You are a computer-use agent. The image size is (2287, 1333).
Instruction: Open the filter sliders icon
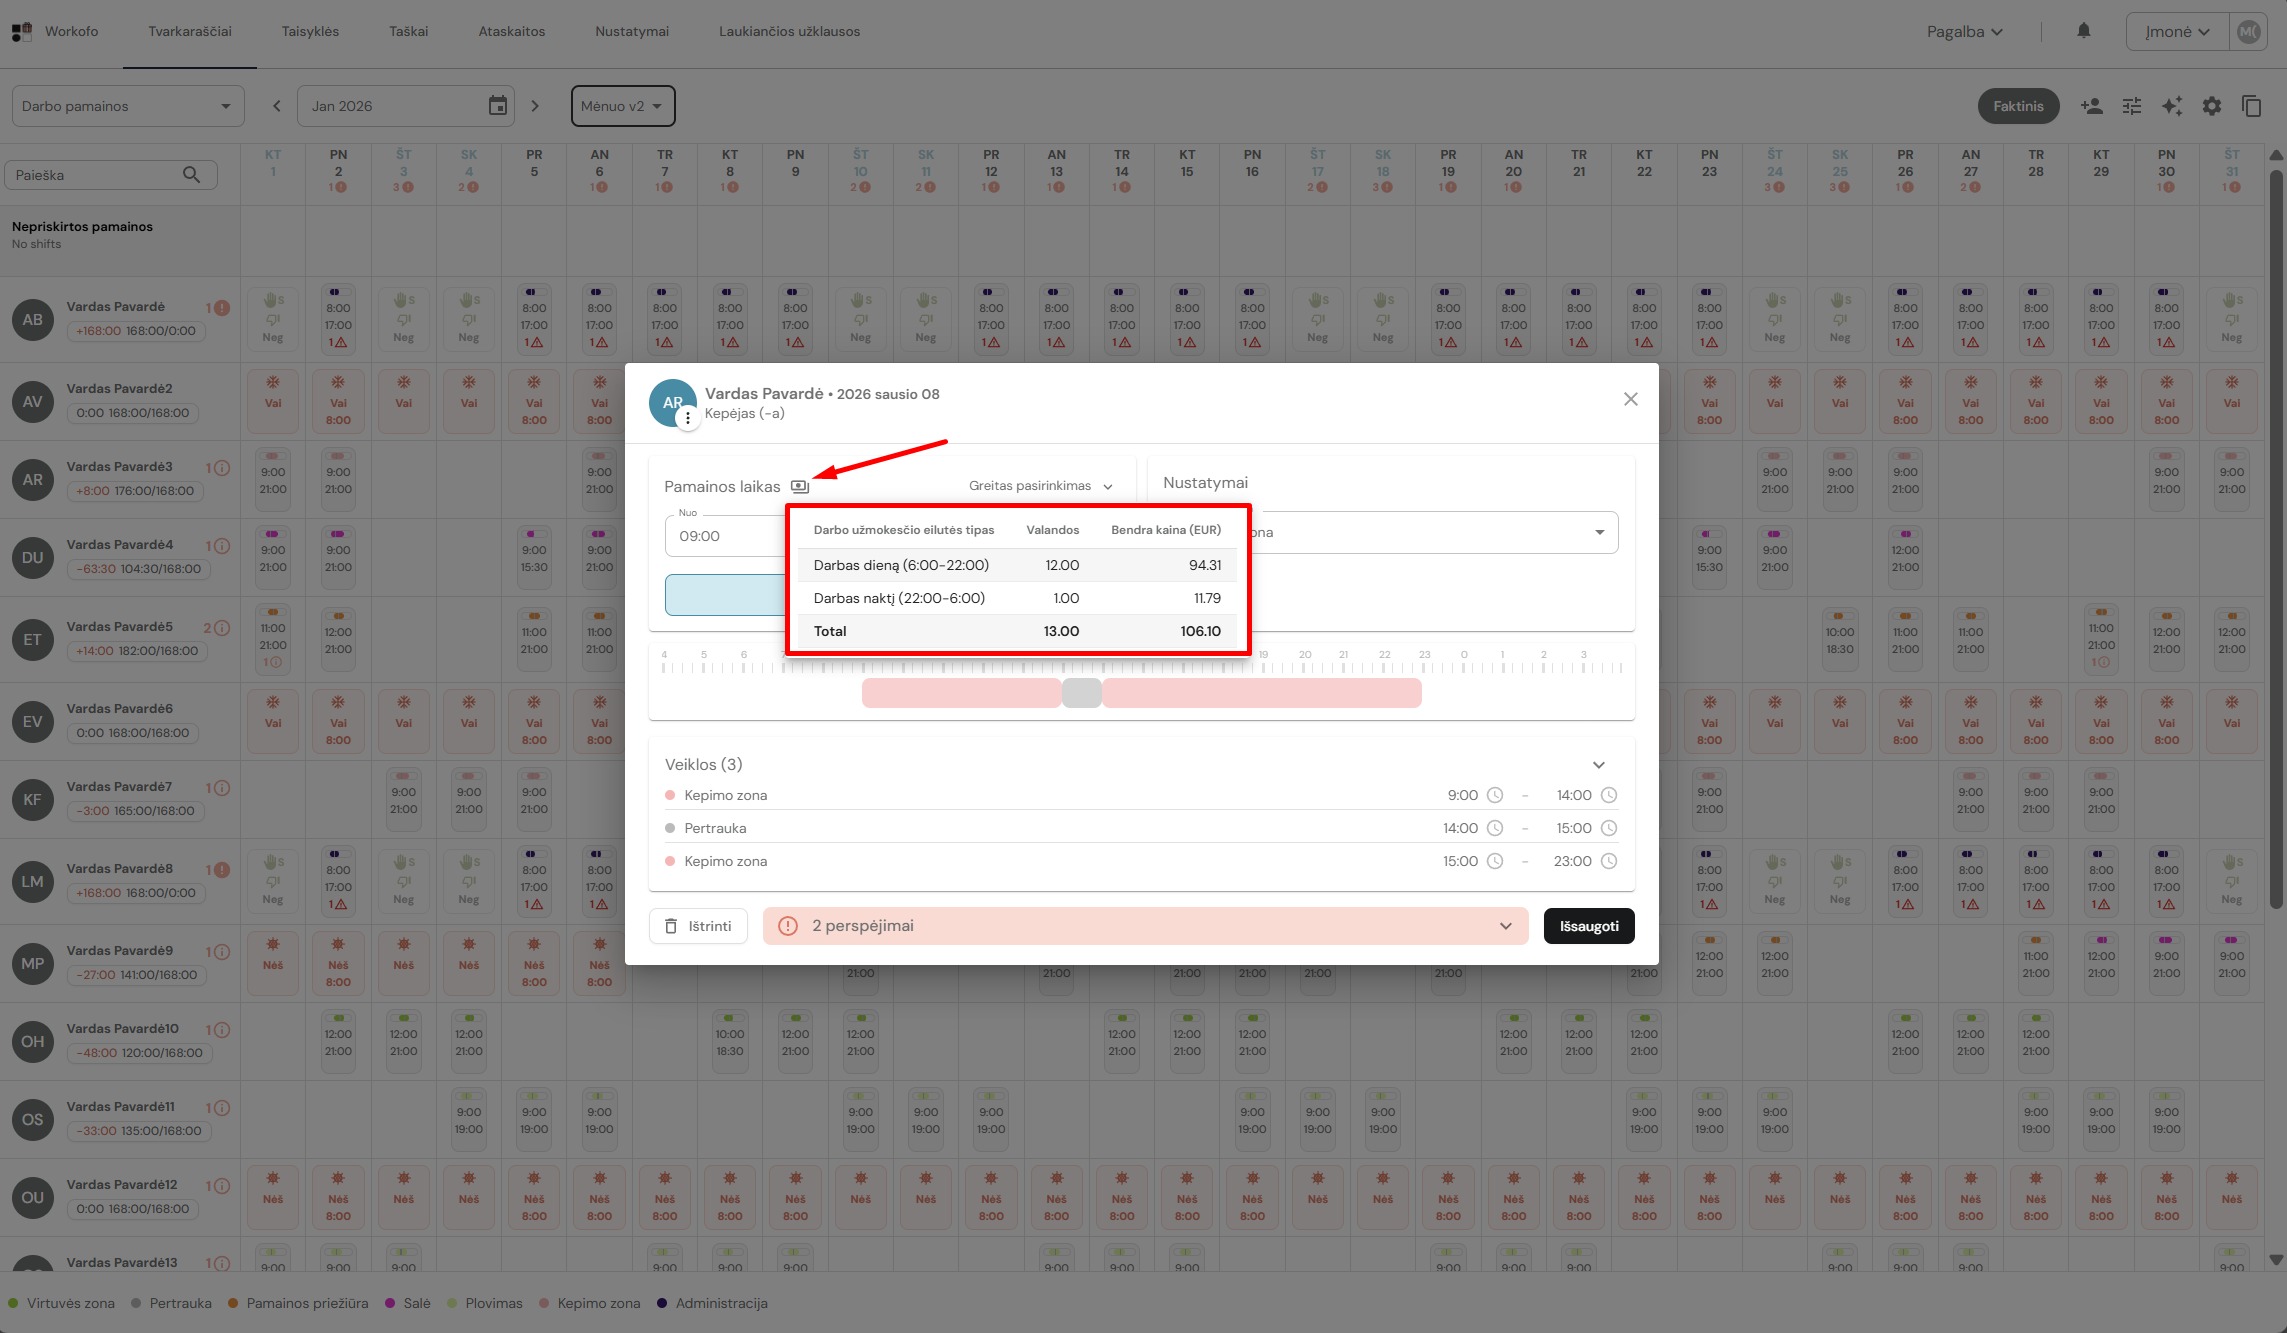coord(2132,106)
